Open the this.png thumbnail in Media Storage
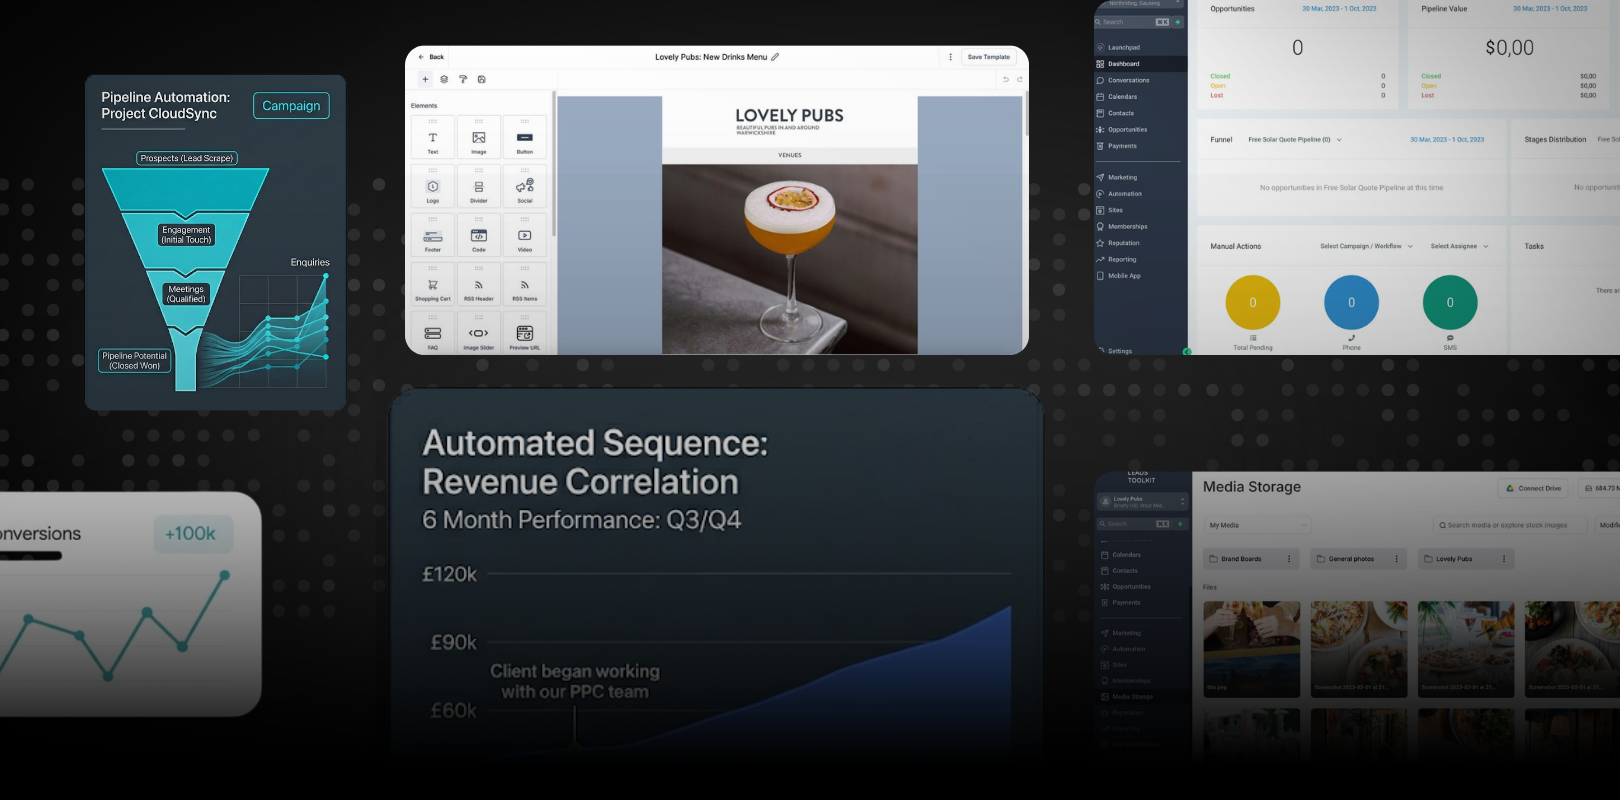The width and height of the screenshot is (1620, 800). tap(1252, 649)
